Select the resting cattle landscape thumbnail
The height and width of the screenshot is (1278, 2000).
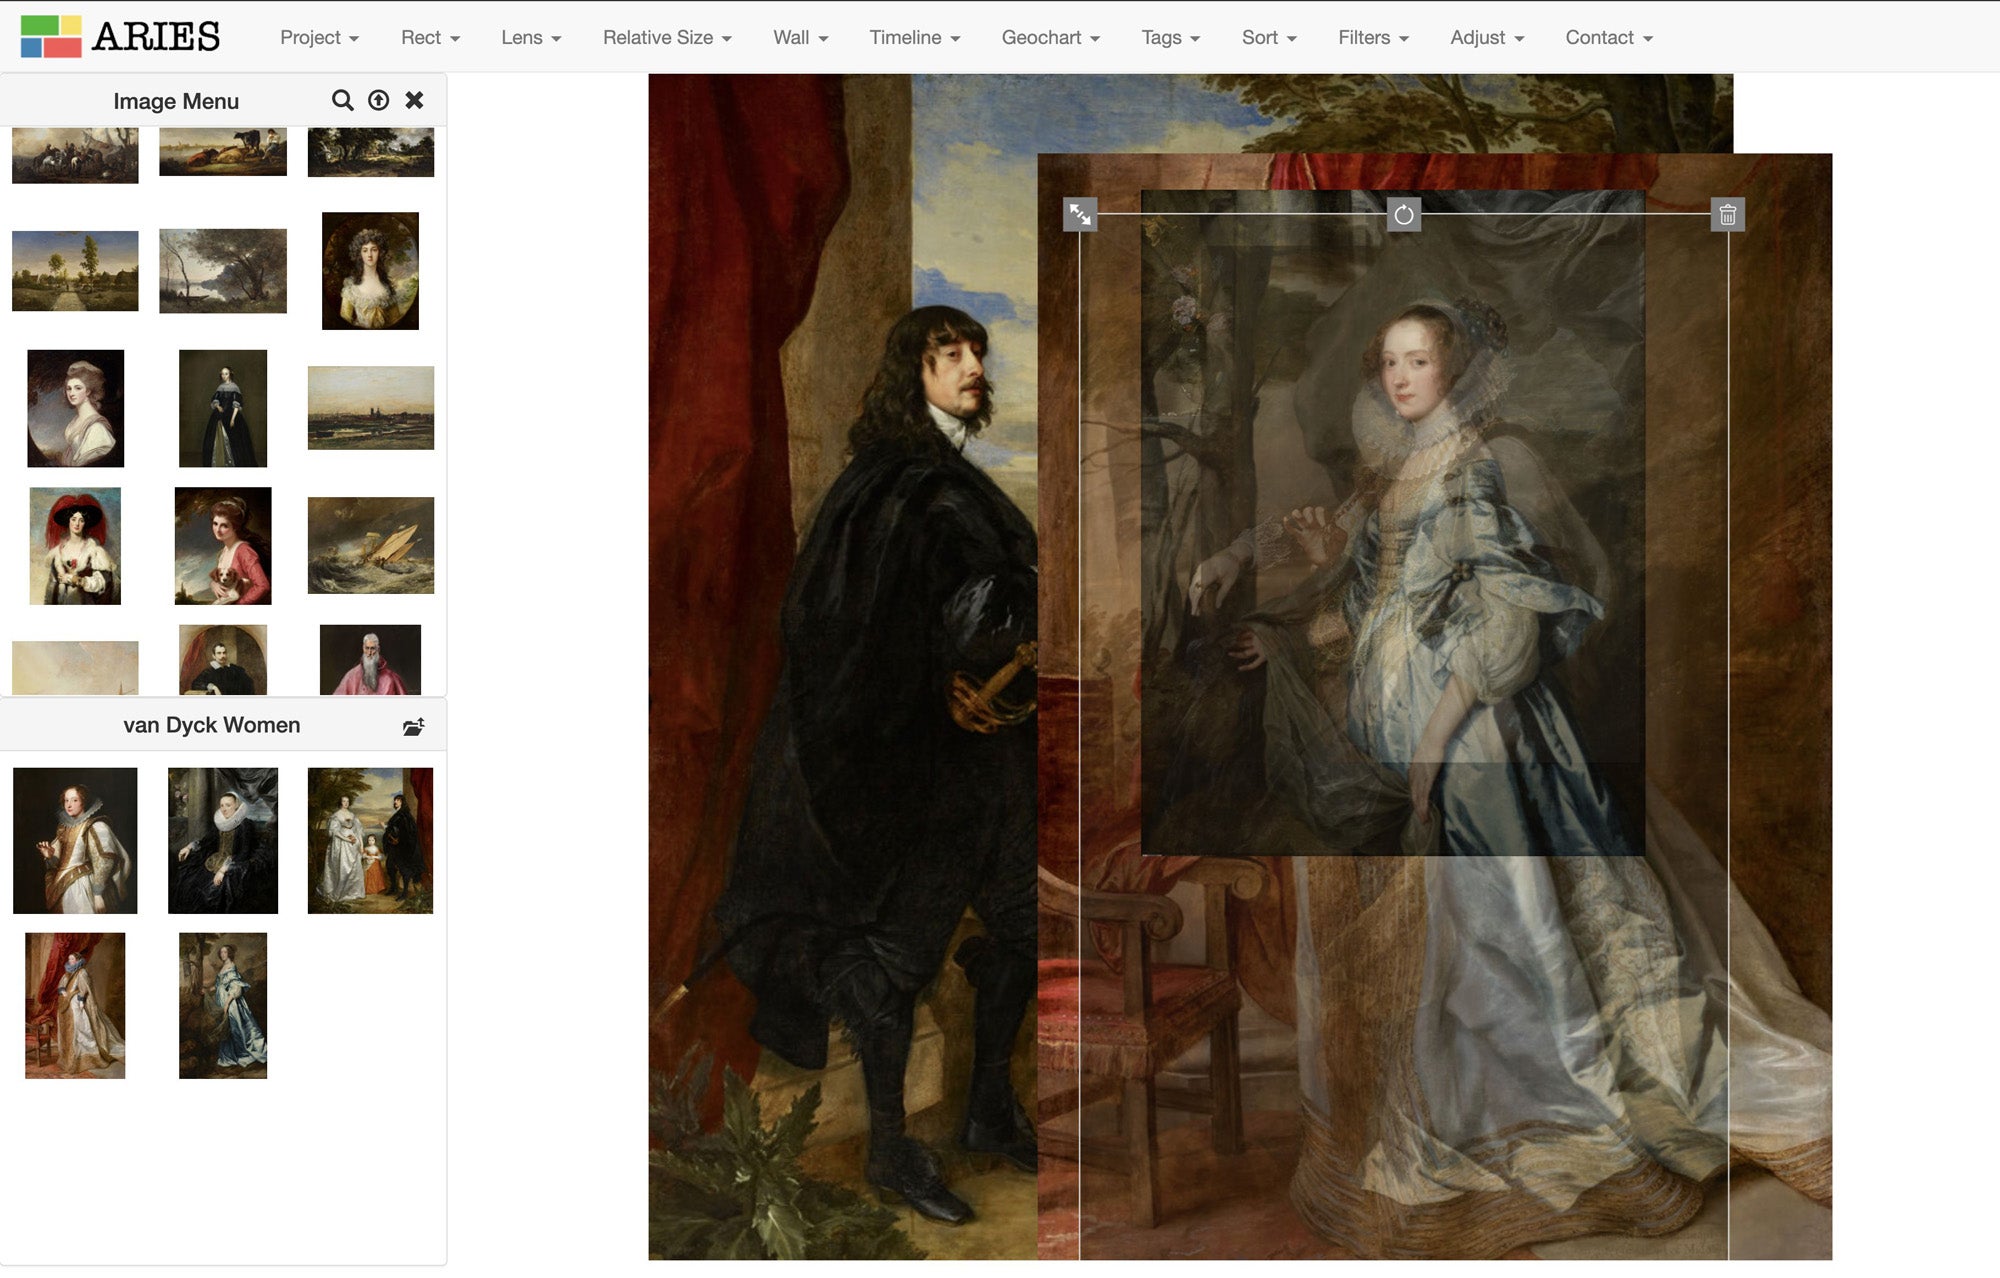[x=223, y=152]
